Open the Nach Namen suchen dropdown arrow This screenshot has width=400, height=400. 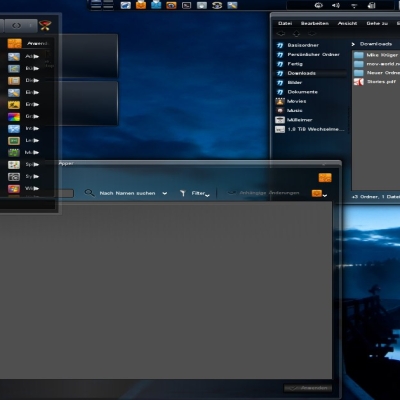click(x=165, y=193)
